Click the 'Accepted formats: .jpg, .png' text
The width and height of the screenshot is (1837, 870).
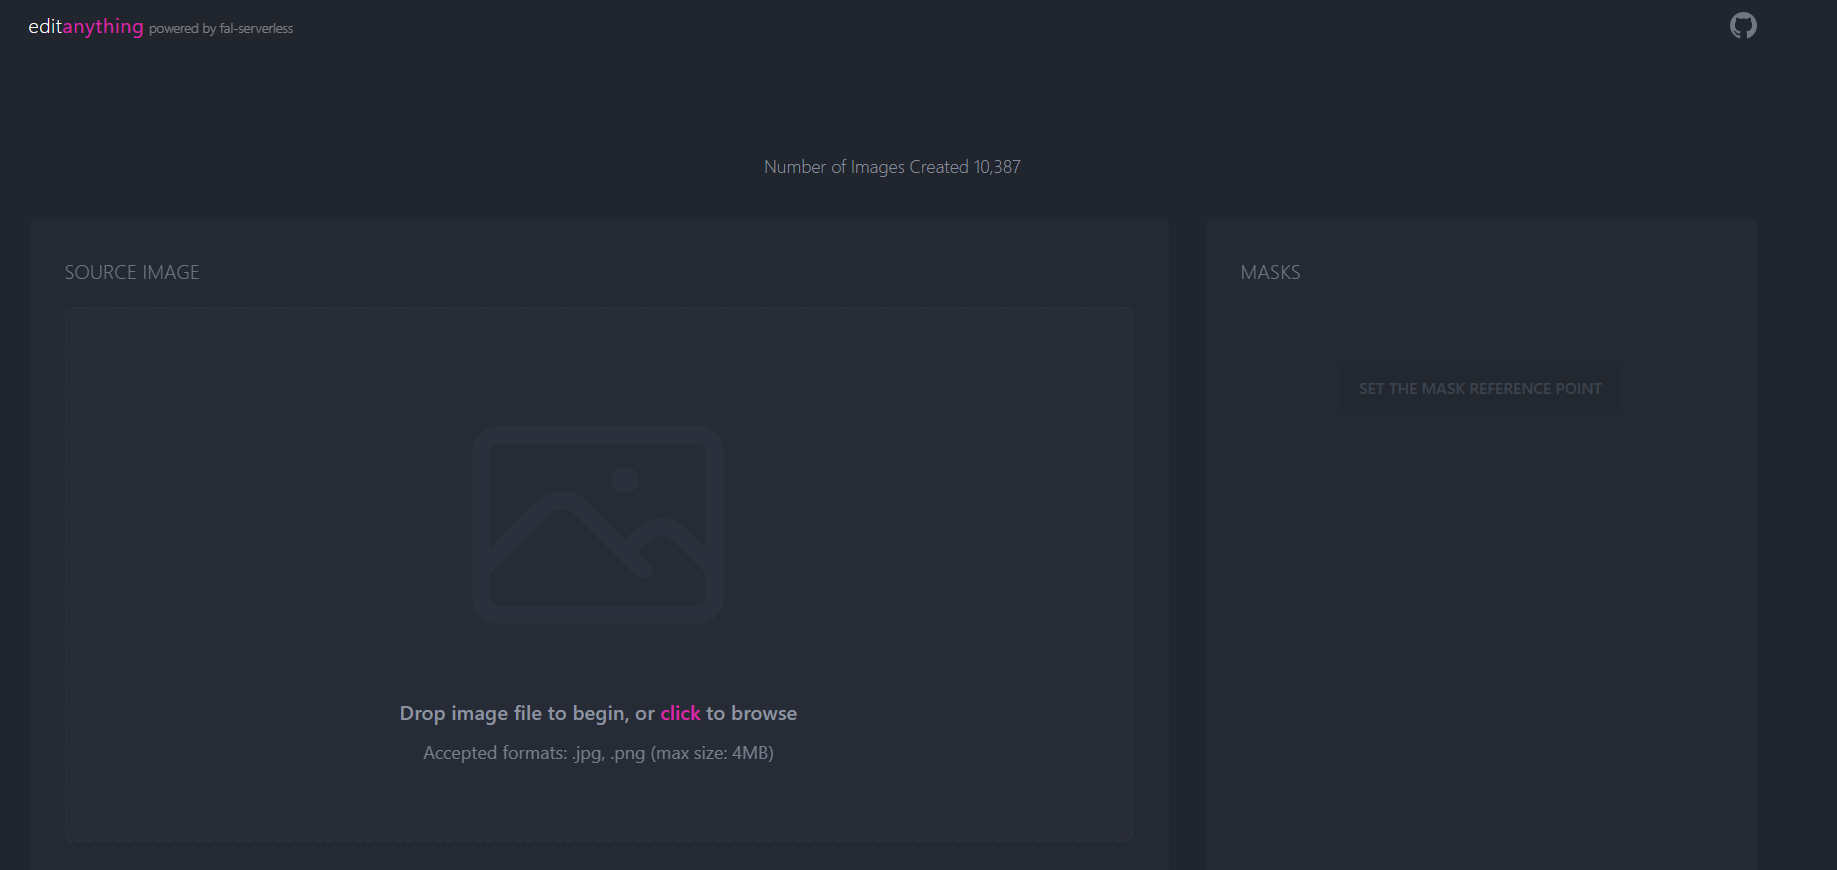point(598,753)
